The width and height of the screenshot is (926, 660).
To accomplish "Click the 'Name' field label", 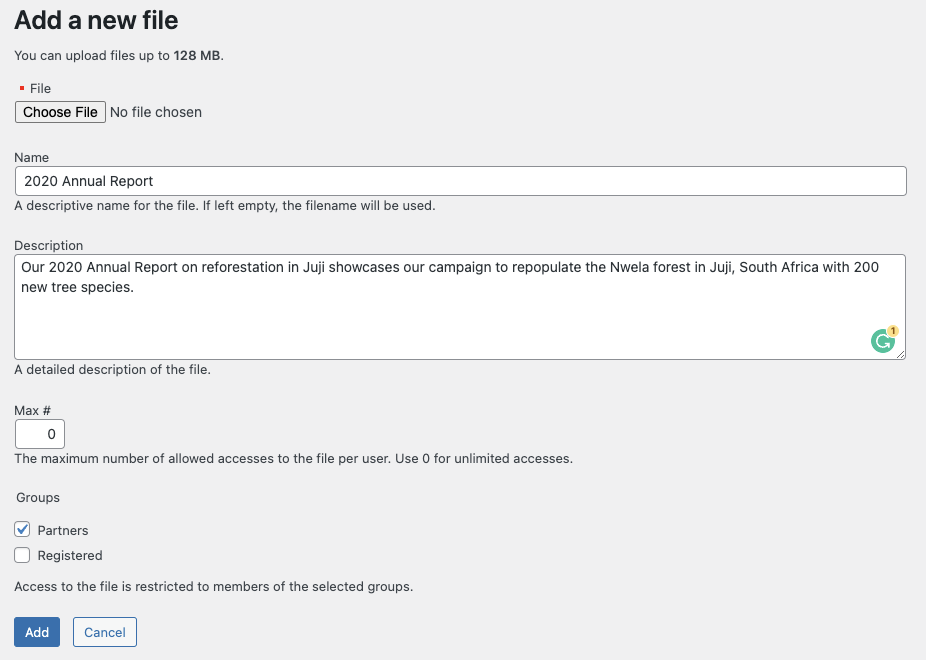I will pyautogui.click(x=31, y=158).
